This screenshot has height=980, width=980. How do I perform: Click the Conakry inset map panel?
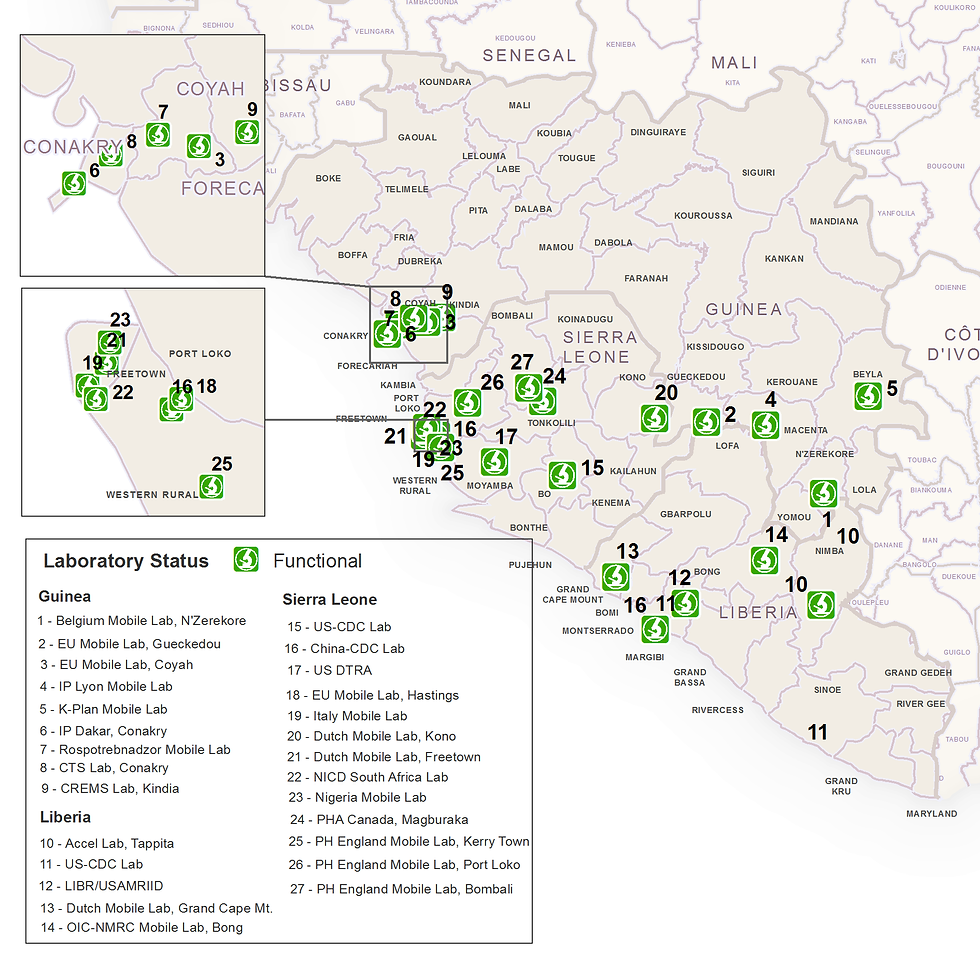pyautogui.click(x=142, y=155)
